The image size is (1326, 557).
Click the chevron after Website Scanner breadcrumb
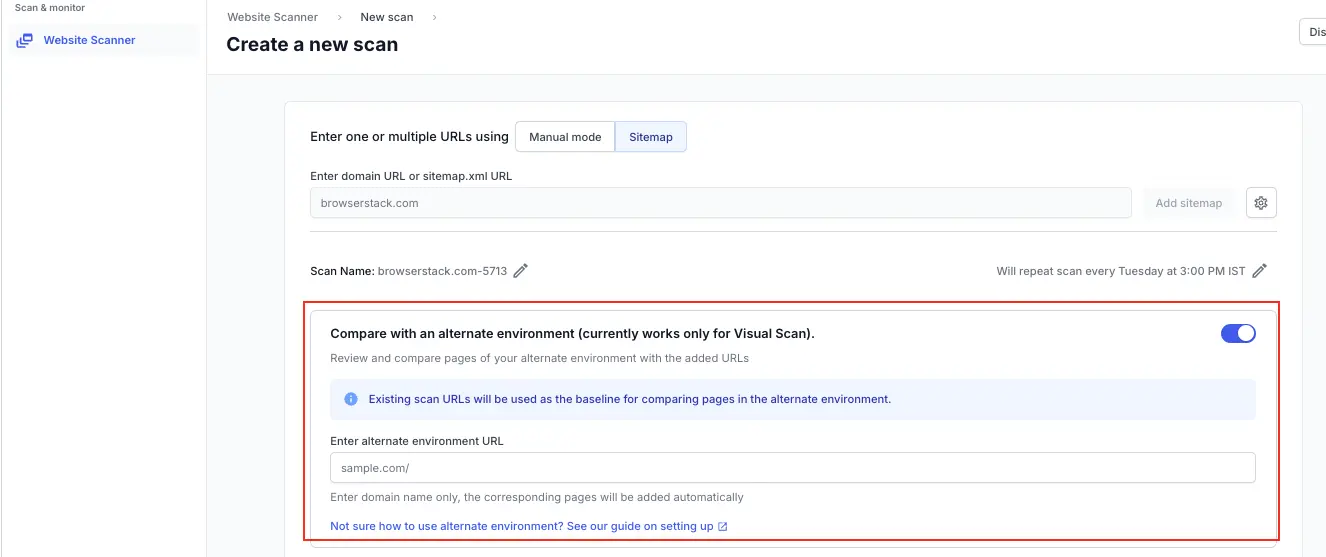pos(339,17)
